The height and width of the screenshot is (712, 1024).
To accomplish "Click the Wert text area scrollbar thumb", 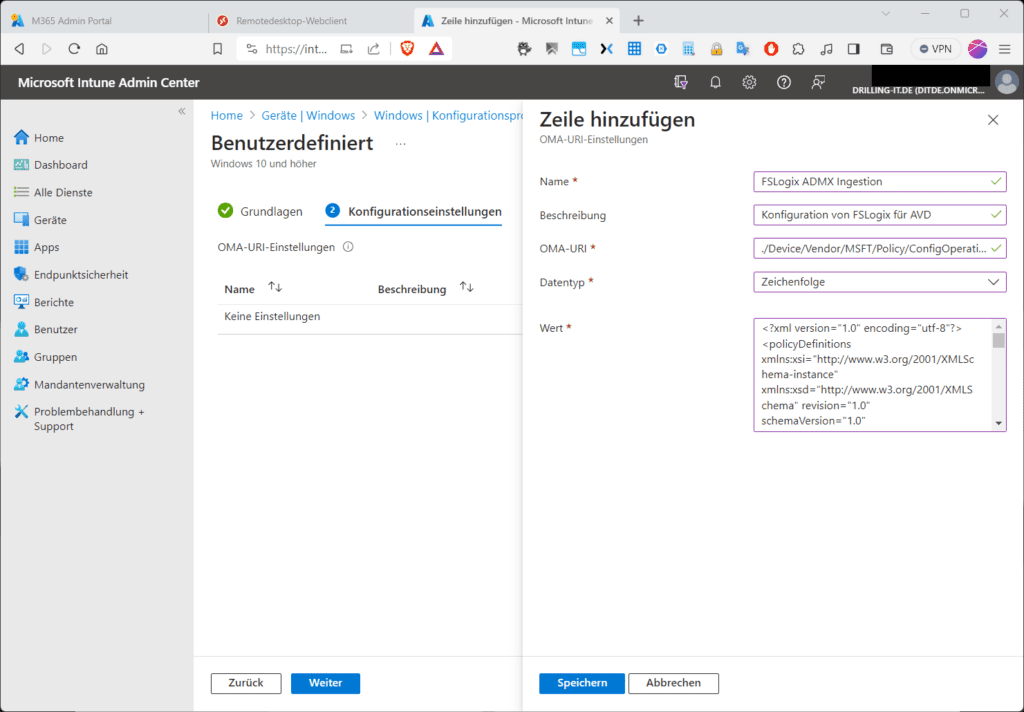I will 999,340.
